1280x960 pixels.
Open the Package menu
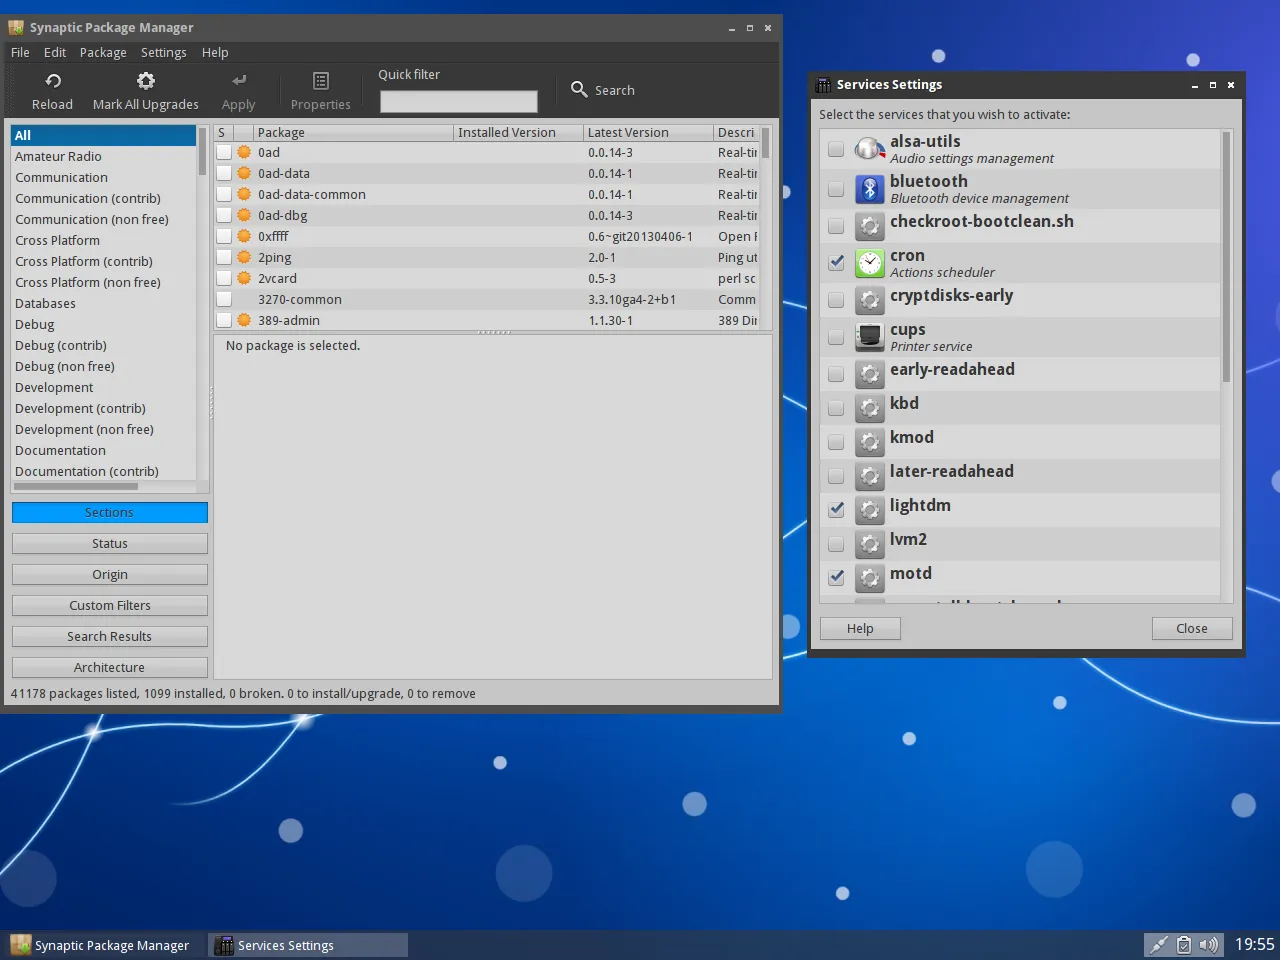coord(103,53)
